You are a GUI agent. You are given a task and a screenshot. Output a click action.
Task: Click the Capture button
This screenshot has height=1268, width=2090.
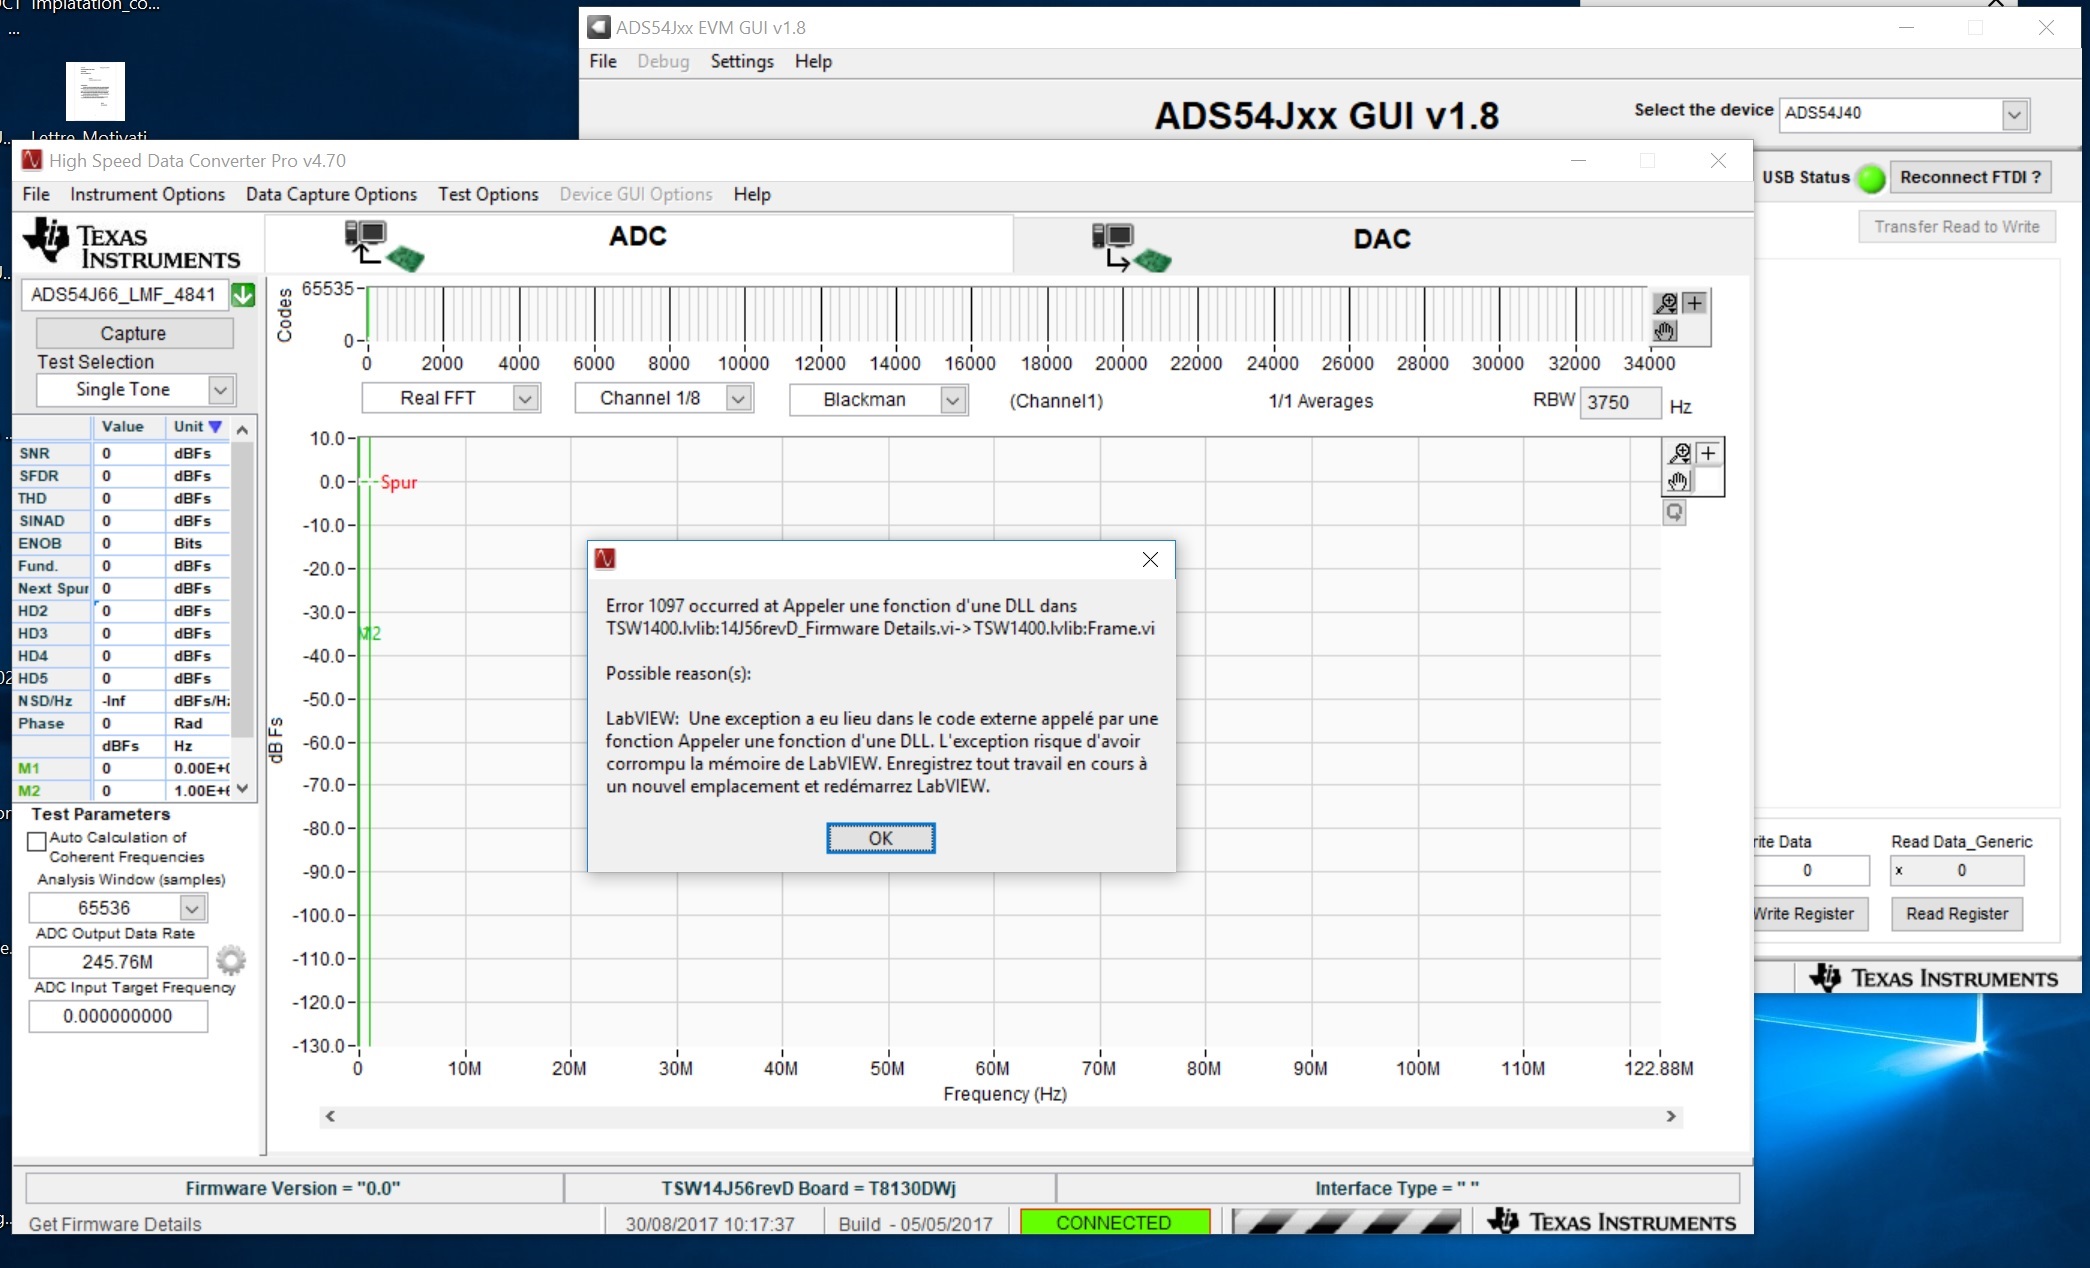pyautogui.click(x=134, y=333)
